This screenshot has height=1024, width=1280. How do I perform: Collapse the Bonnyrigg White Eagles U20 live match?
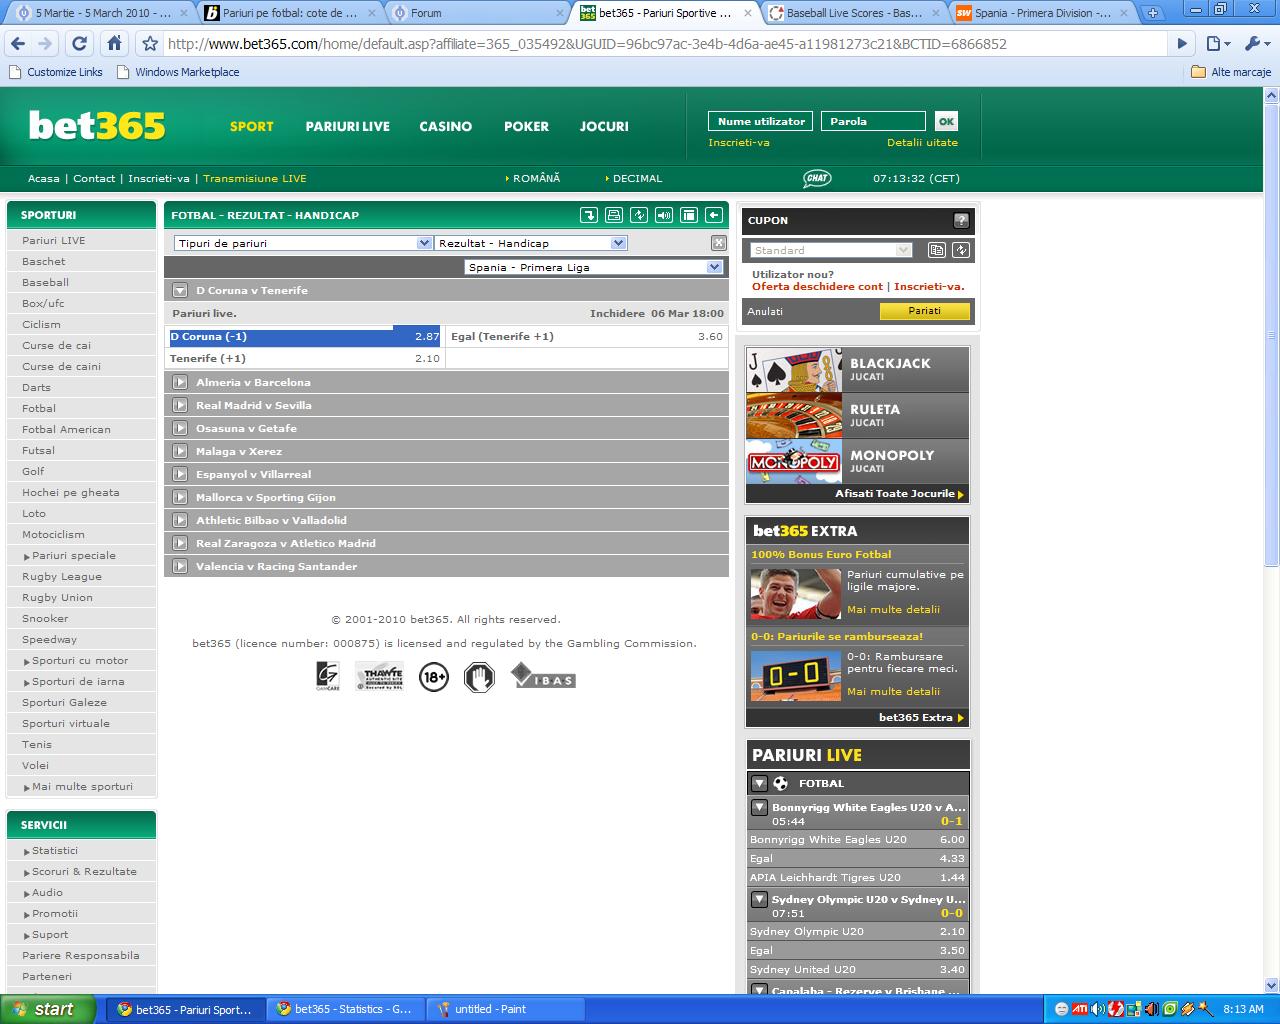[759, 807]
